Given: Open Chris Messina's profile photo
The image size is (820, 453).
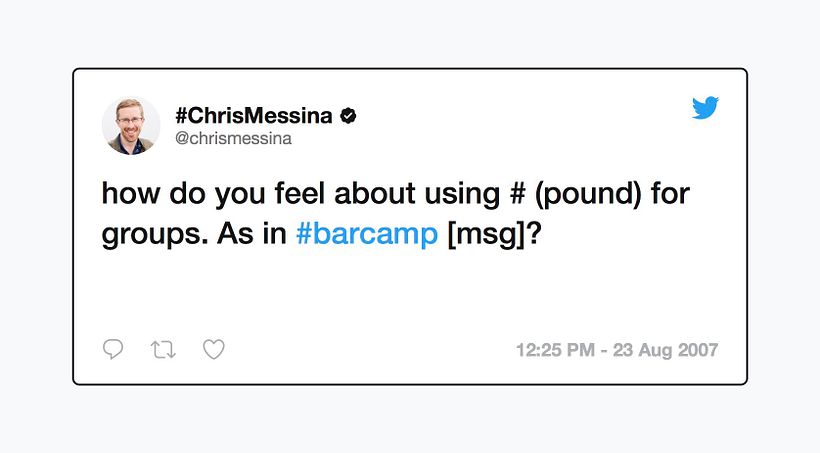Looking at the screenshot, I should (x=130, y=126).
